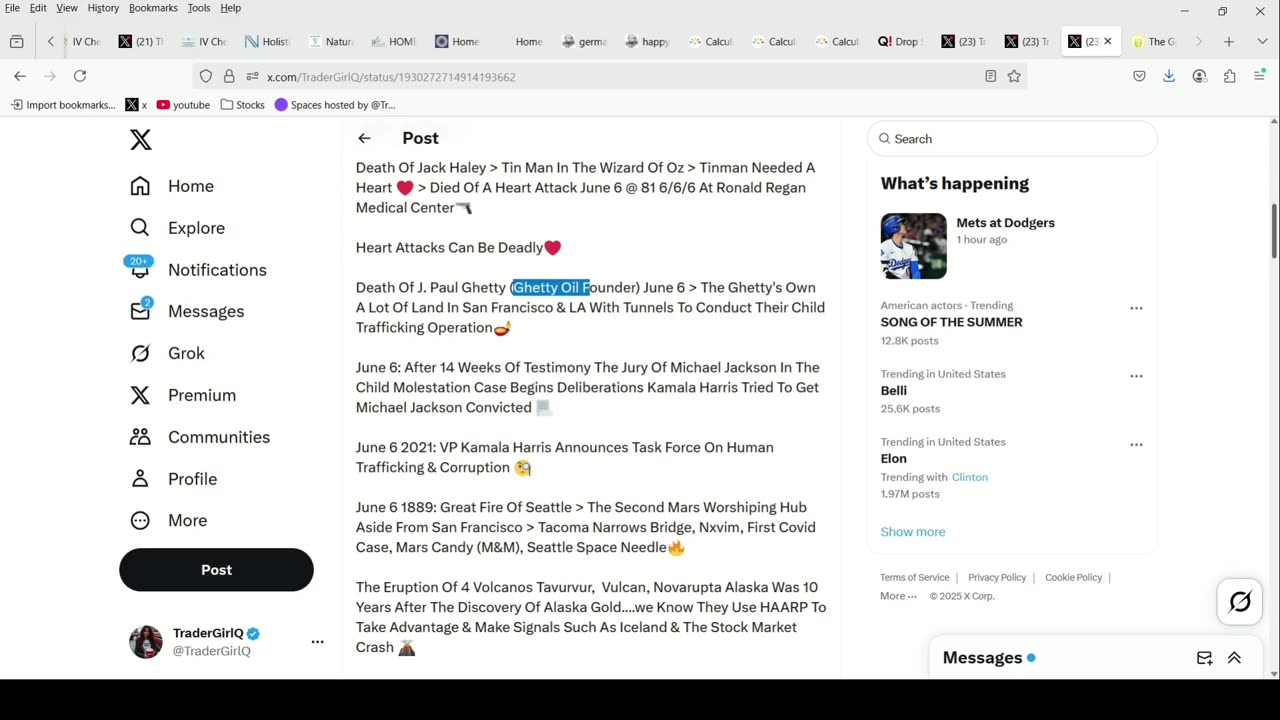Expand the footer More options
The image size is (1280, 720).
pos(898,596)
